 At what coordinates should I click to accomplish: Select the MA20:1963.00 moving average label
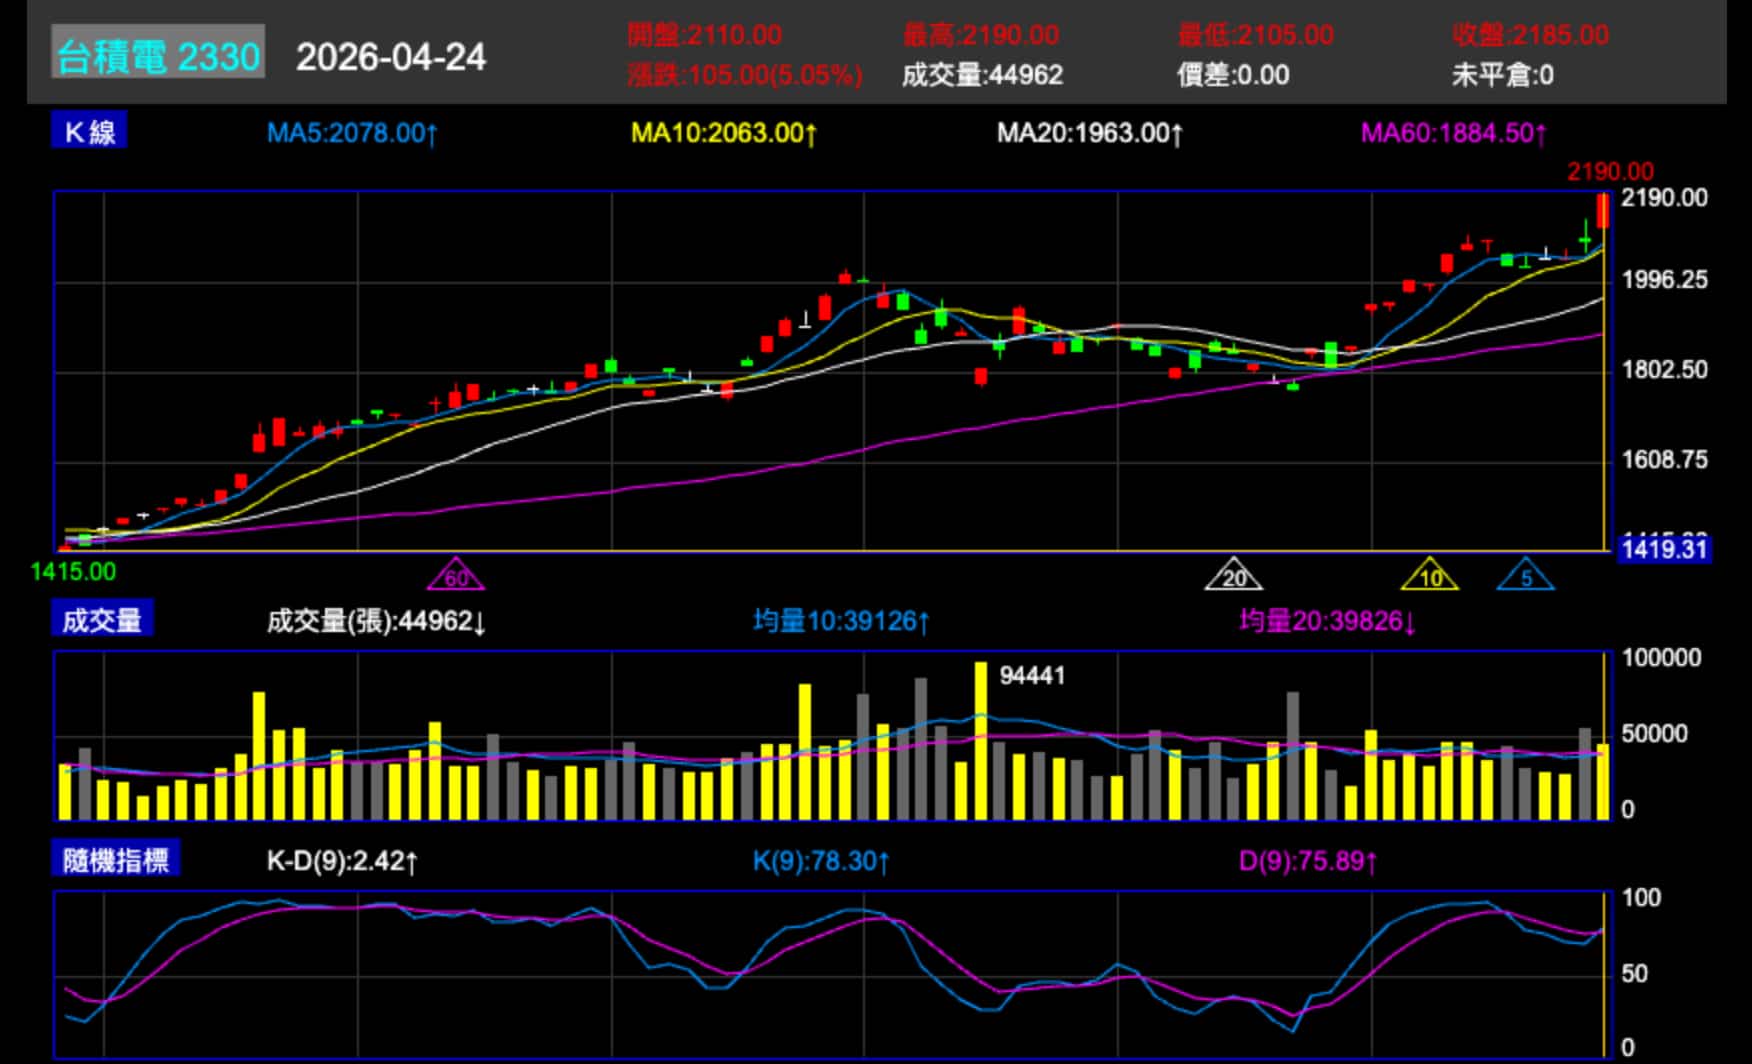point(1090,133)
